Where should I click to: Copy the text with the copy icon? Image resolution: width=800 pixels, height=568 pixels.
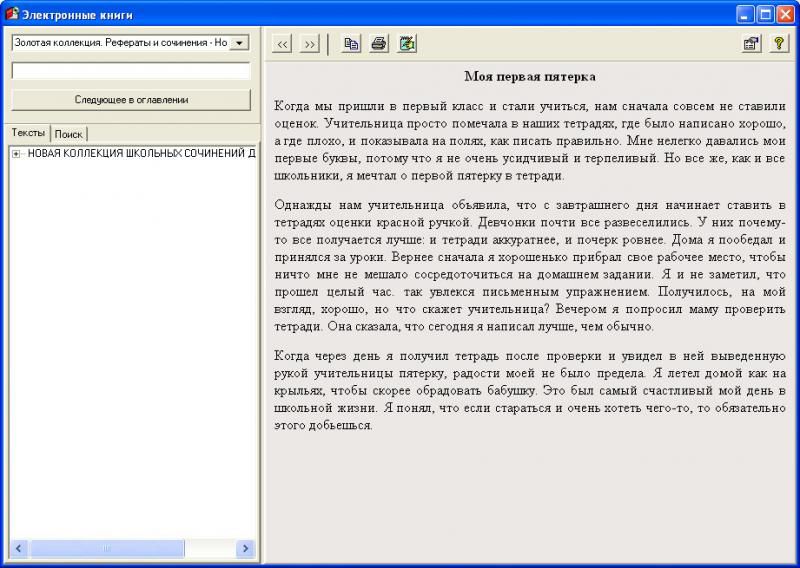351,44
